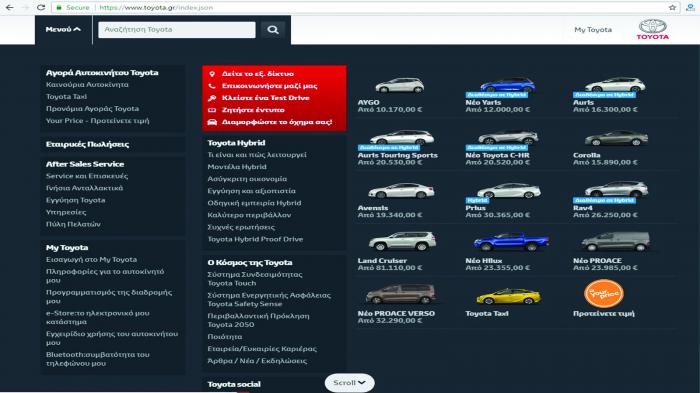Click Ζητήστε έντυπο link

[x=253, y=110]
